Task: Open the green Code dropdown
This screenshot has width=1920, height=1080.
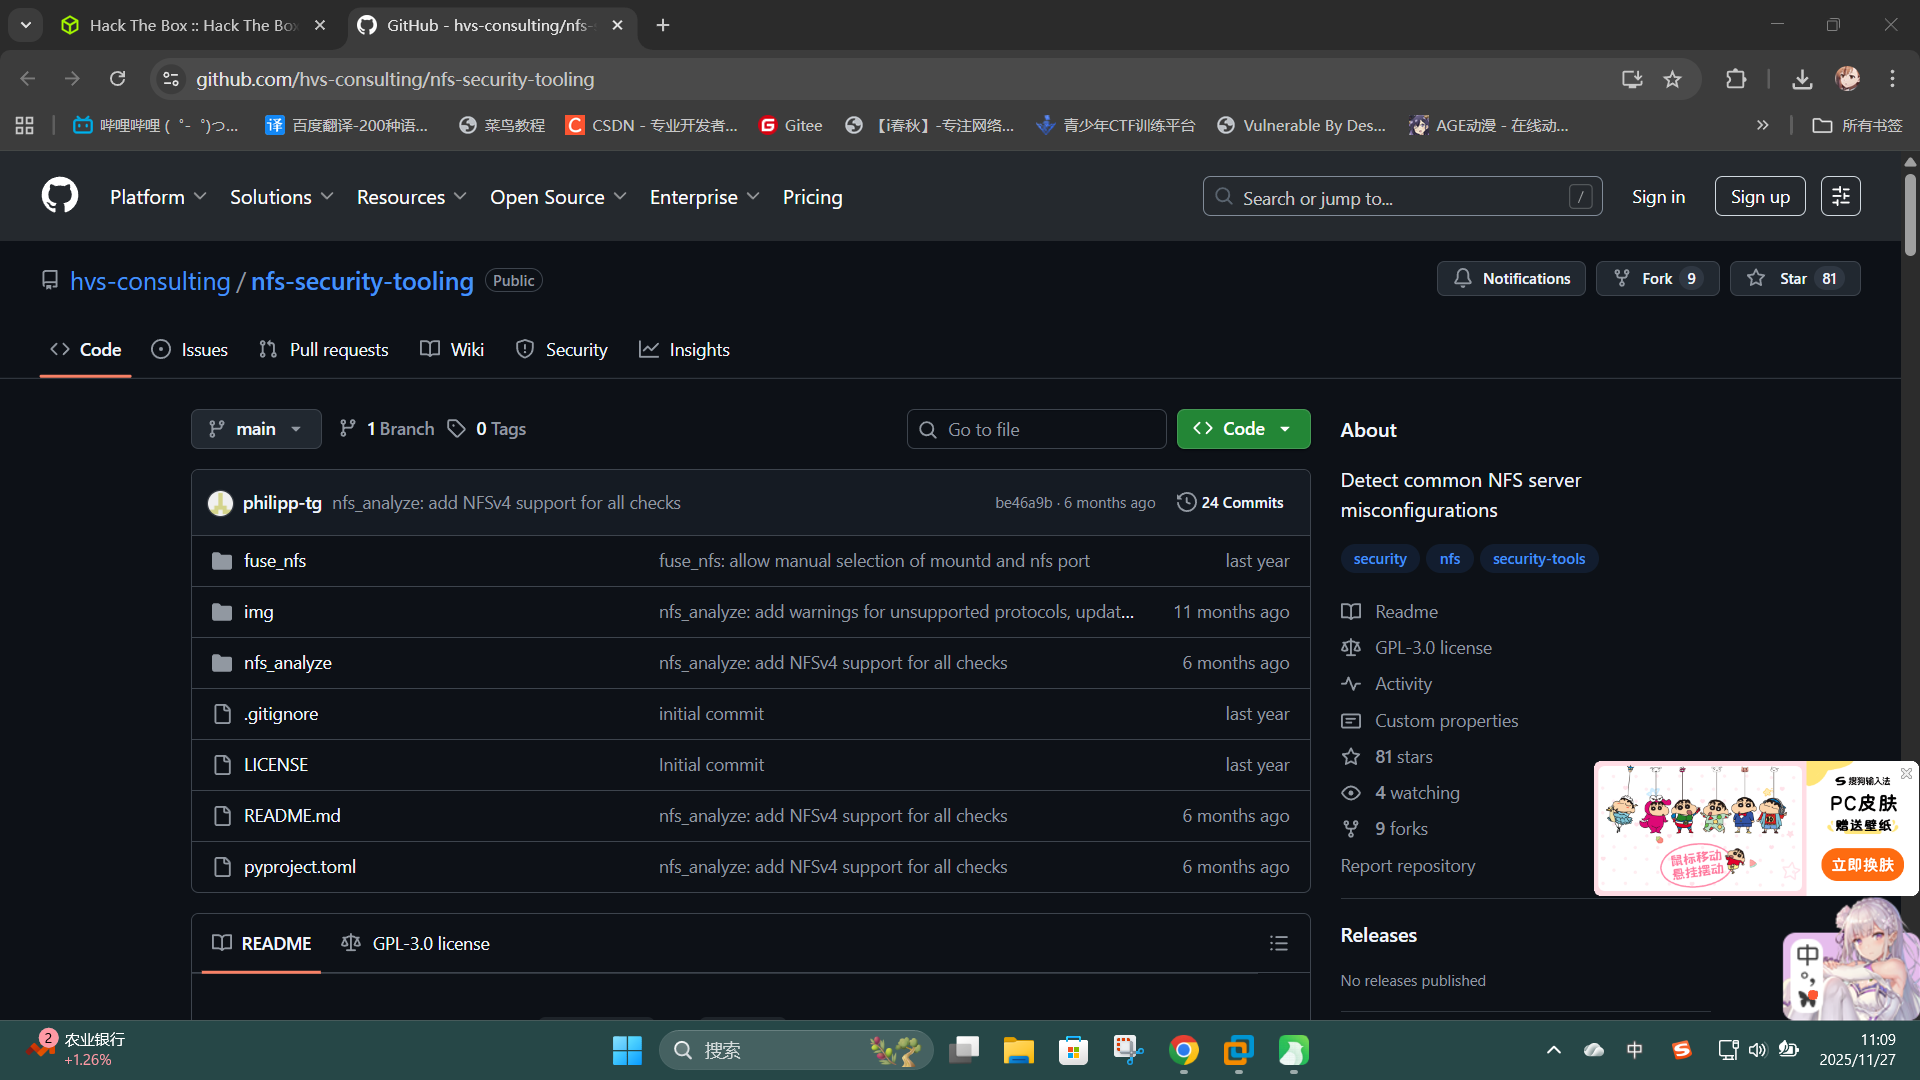Action: [1243, 429]
